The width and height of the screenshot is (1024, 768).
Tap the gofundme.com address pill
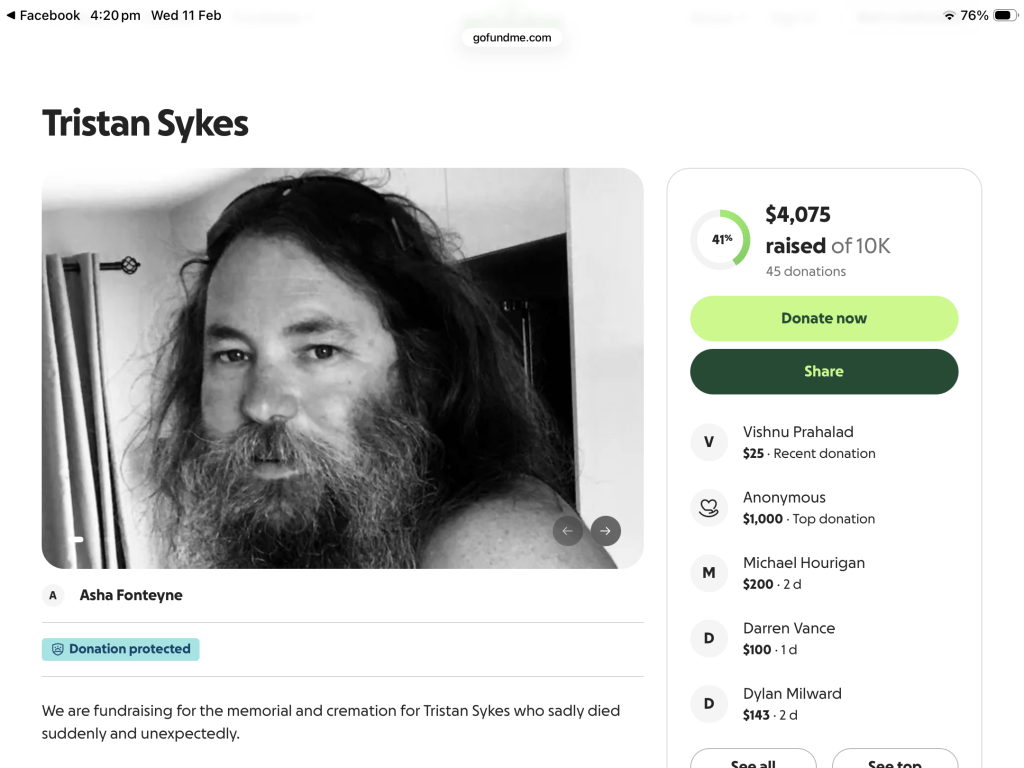tap(512, 38)
